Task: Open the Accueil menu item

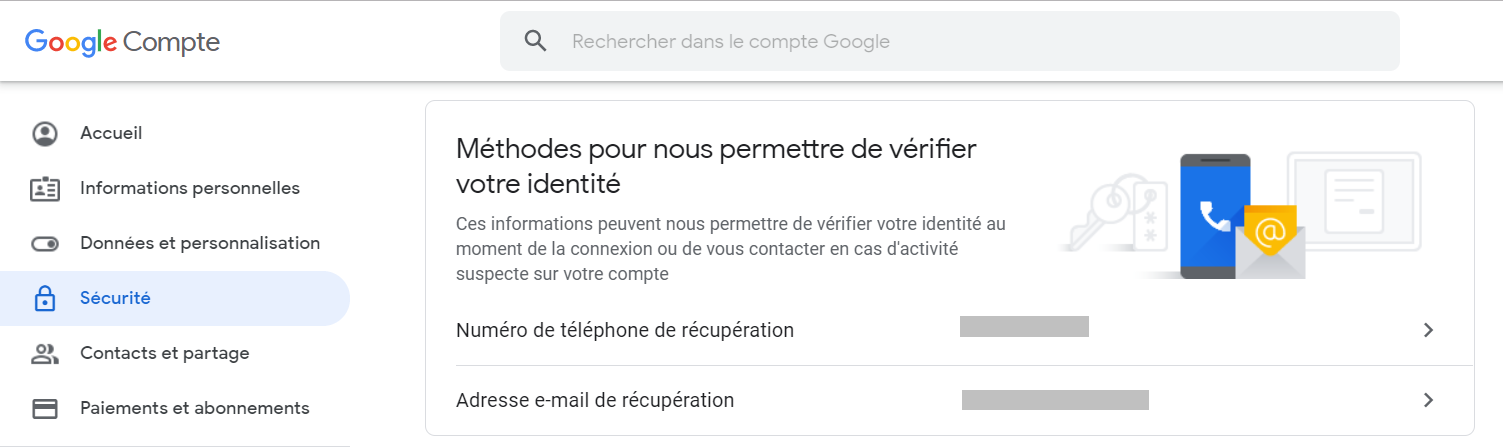Action: 111,133
